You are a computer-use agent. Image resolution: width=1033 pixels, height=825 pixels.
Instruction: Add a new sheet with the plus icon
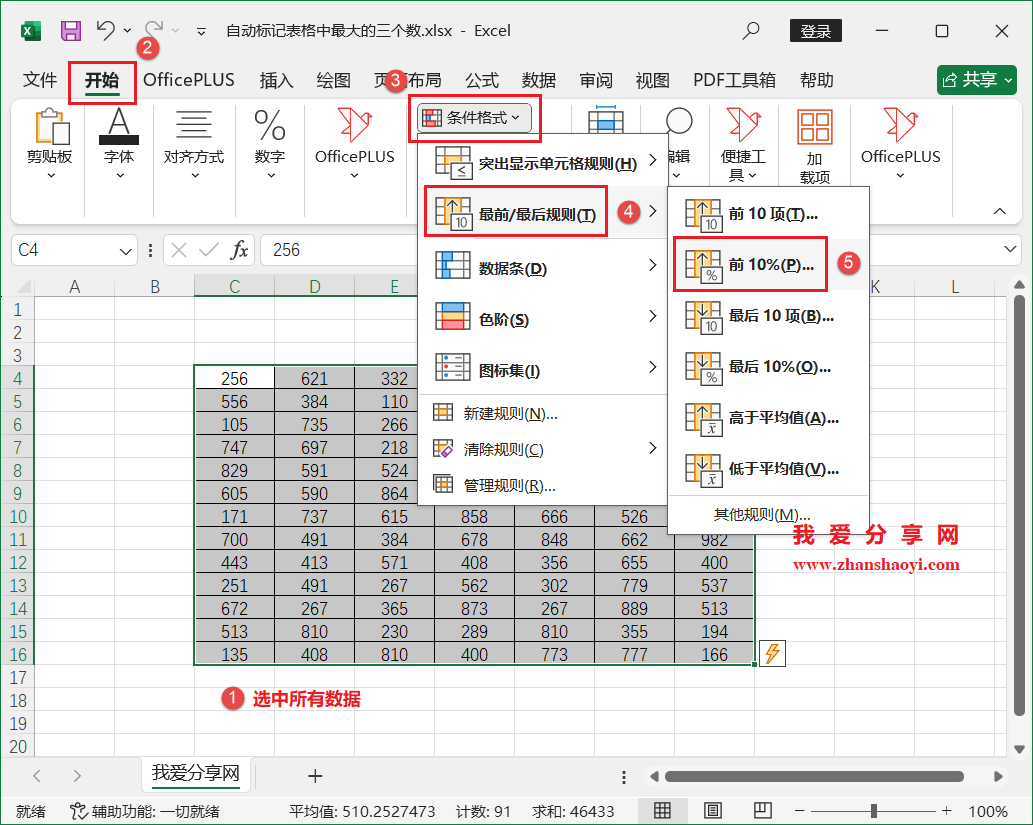tap(315, 776)
